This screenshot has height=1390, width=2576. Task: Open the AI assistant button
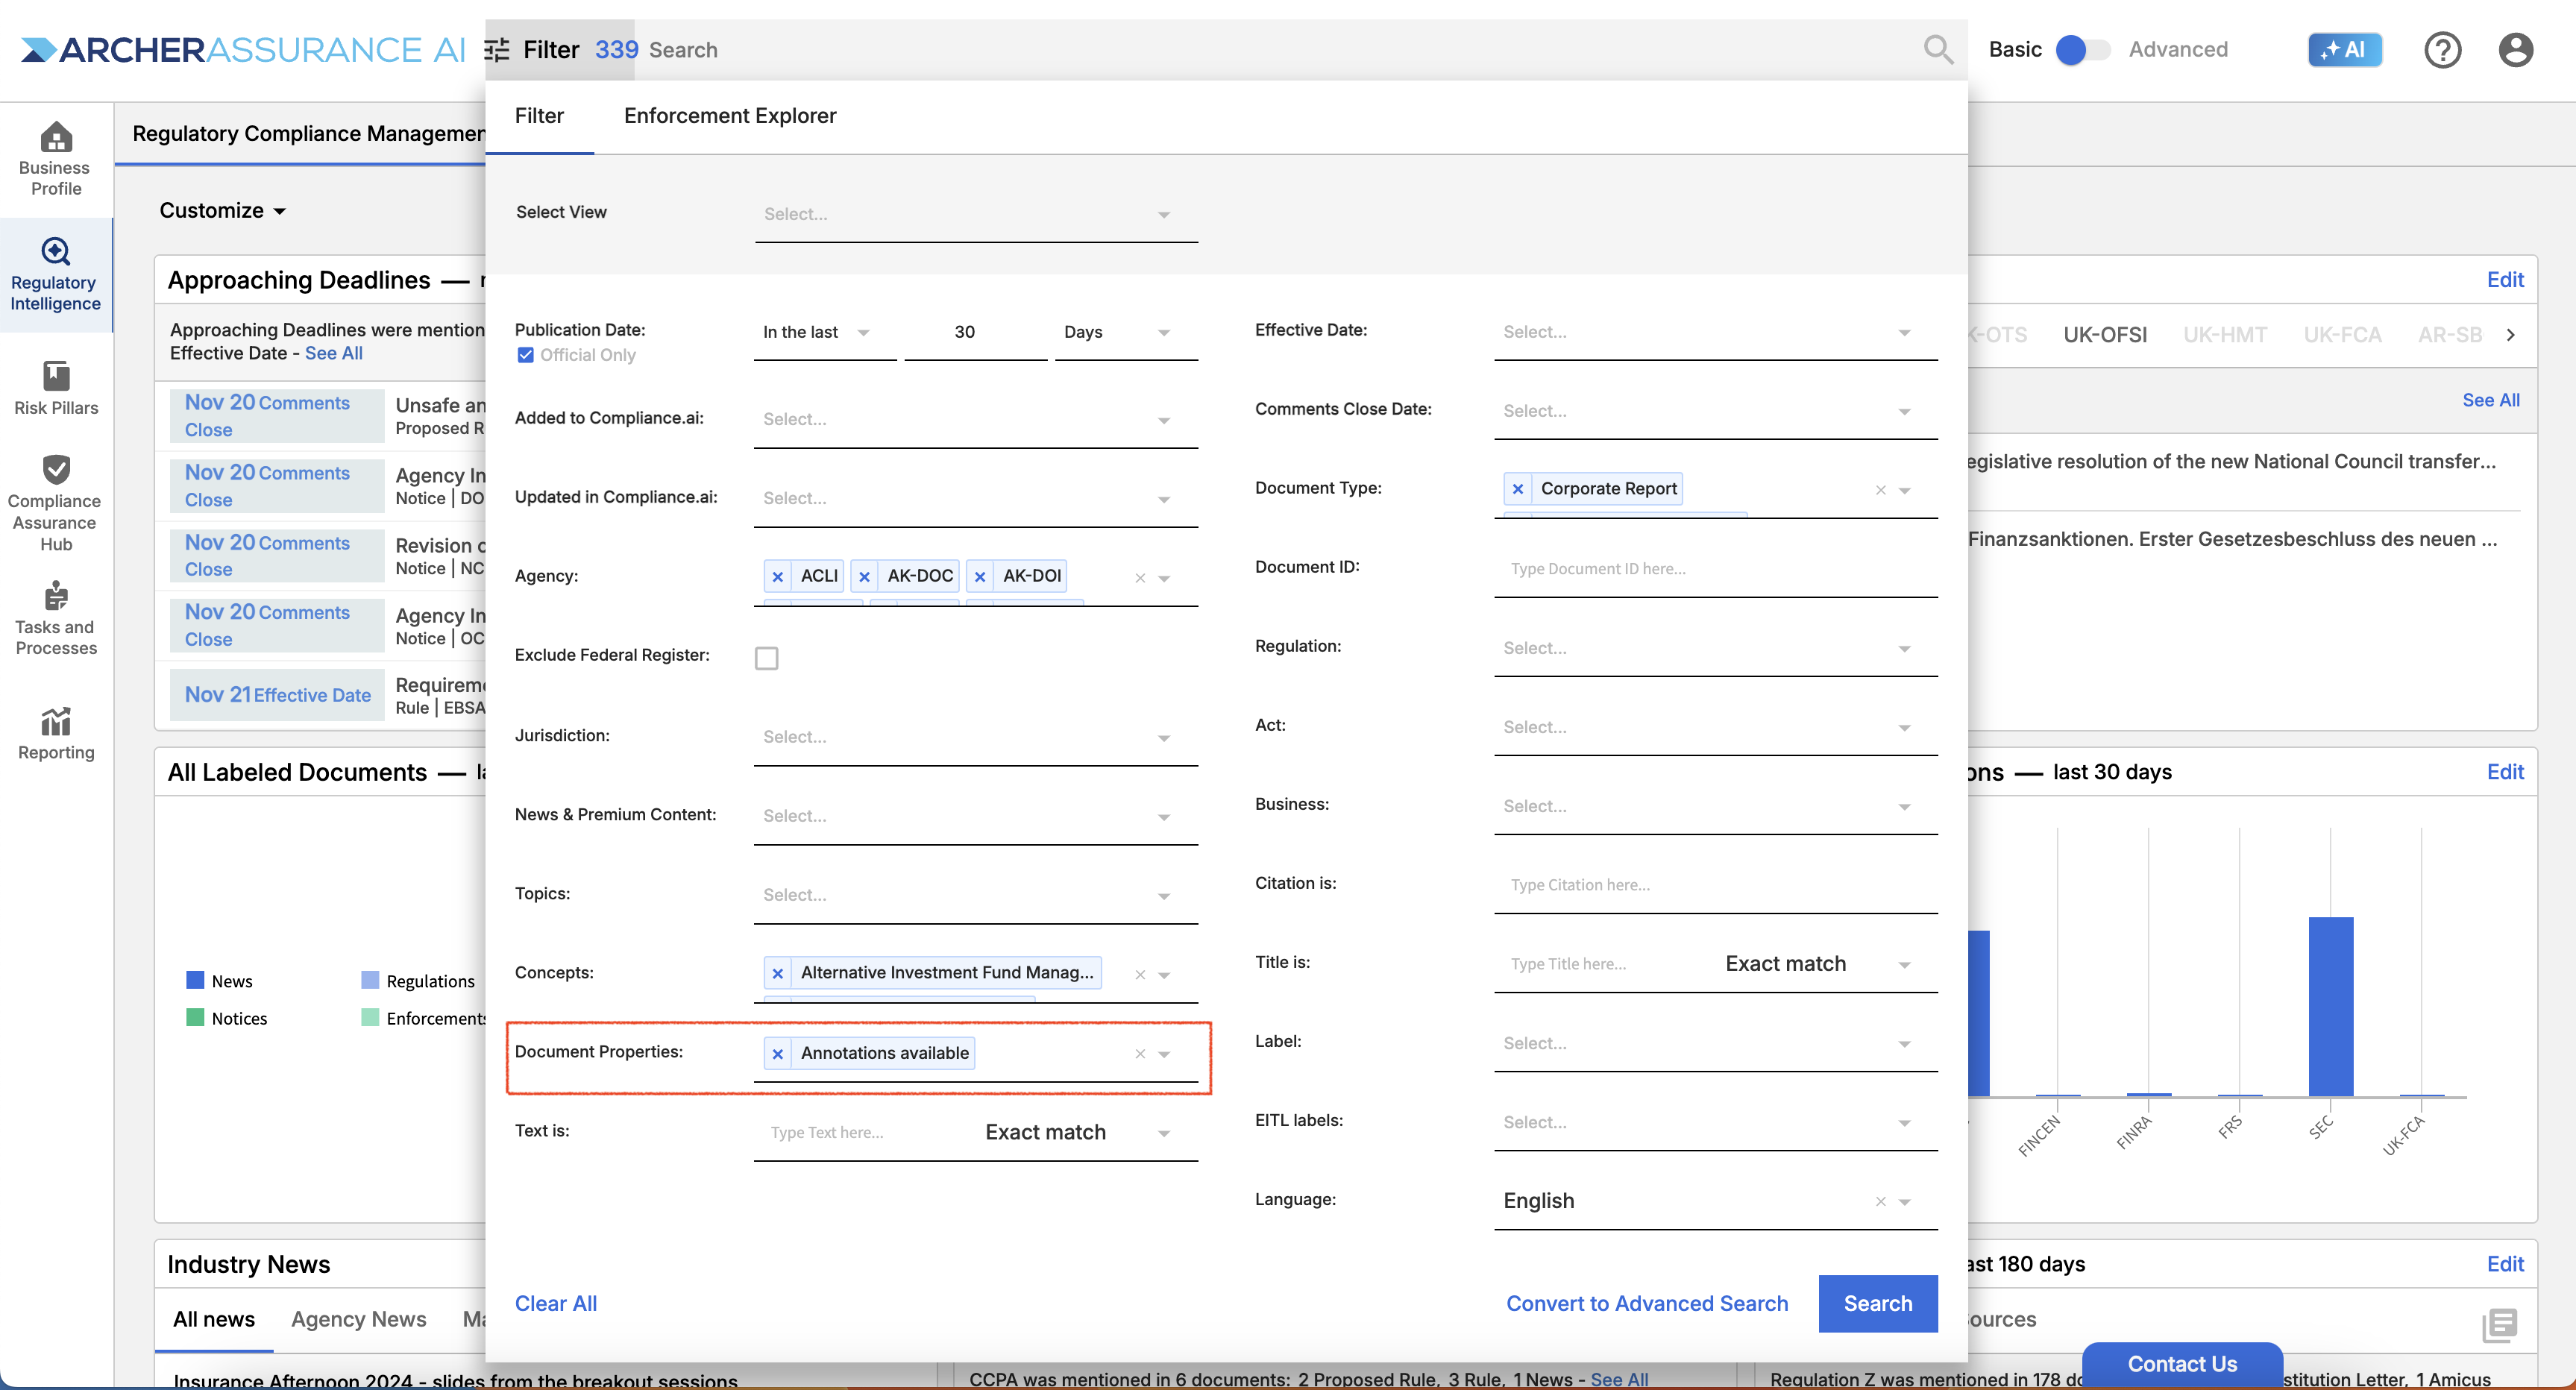(2344, 49)
